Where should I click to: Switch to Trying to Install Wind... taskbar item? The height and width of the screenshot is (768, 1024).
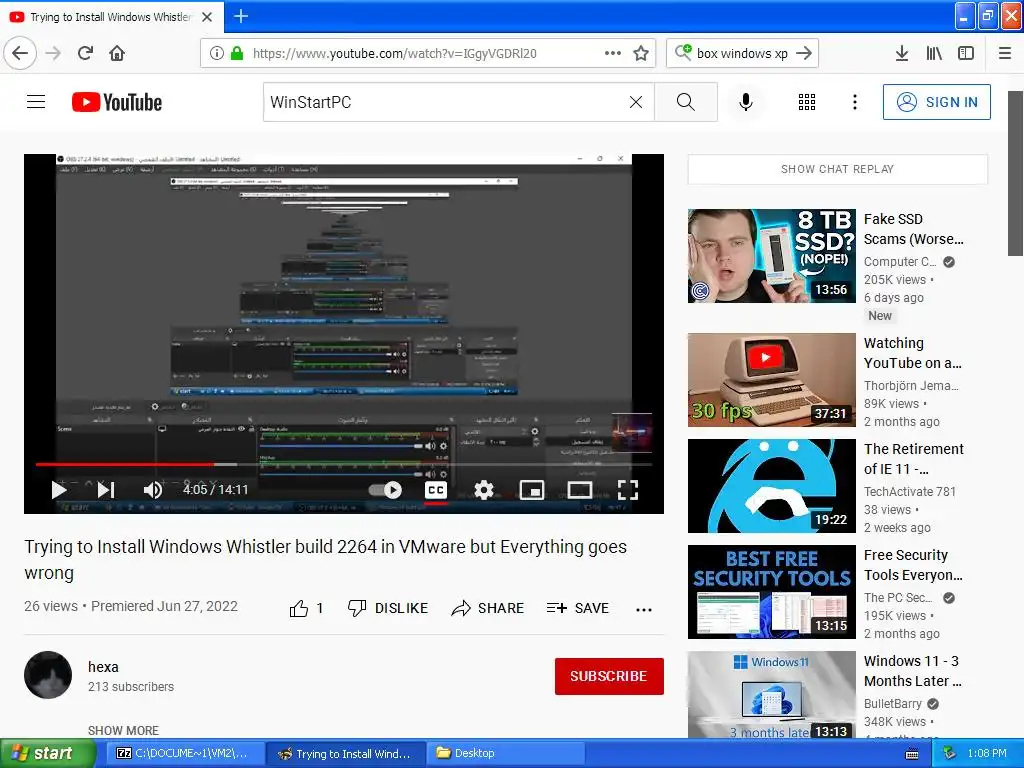(x=345, y=754)
